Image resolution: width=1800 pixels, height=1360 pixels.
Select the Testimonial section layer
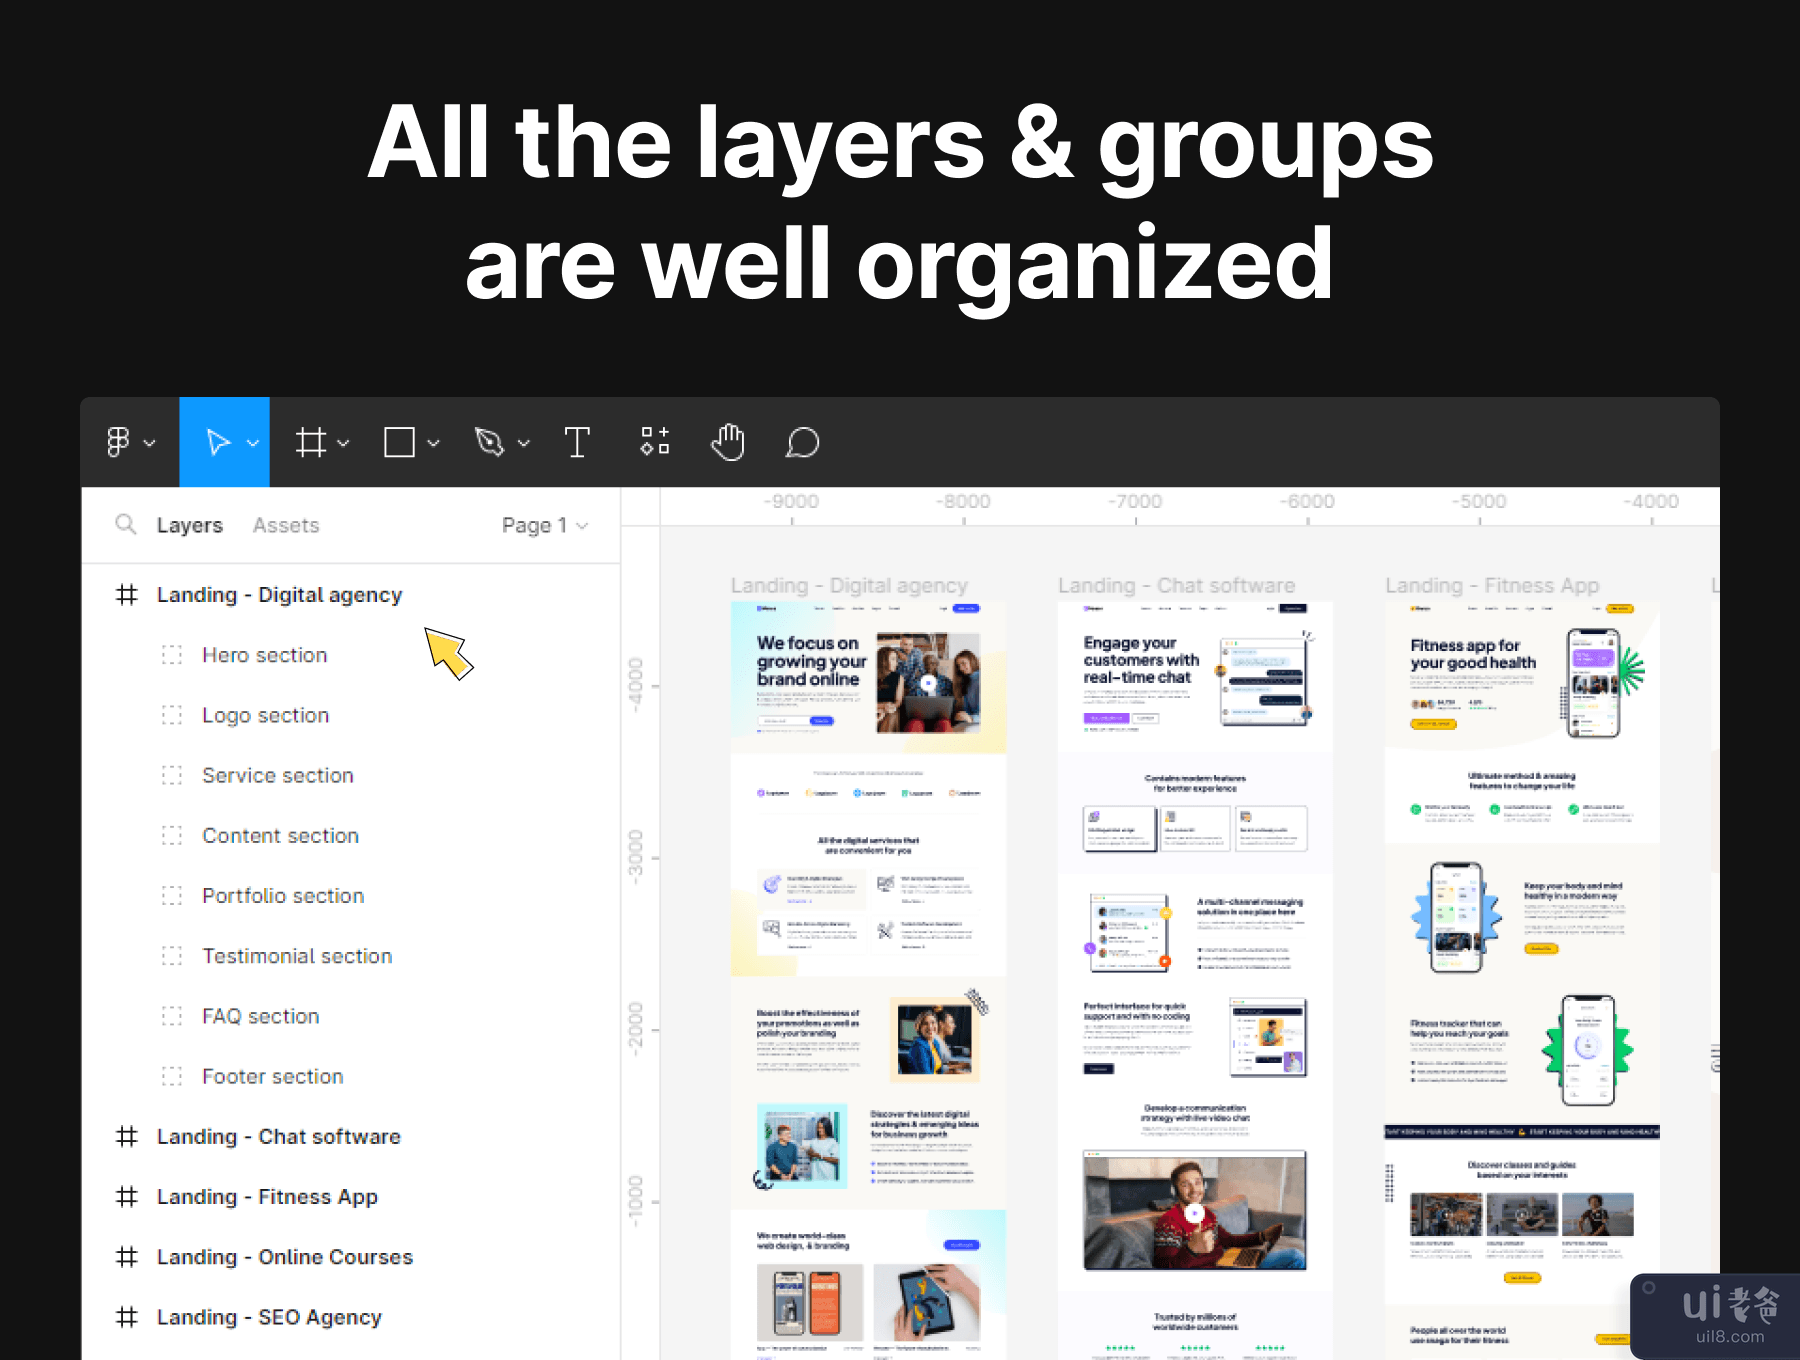(297, 956)
